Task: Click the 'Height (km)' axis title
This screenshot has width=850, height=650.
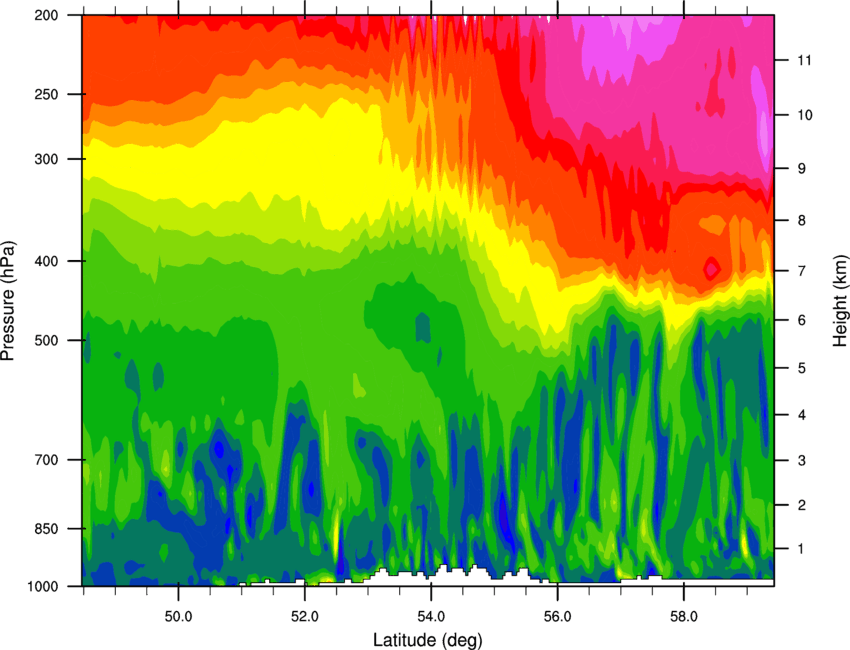Action: (x=840, y=300)
